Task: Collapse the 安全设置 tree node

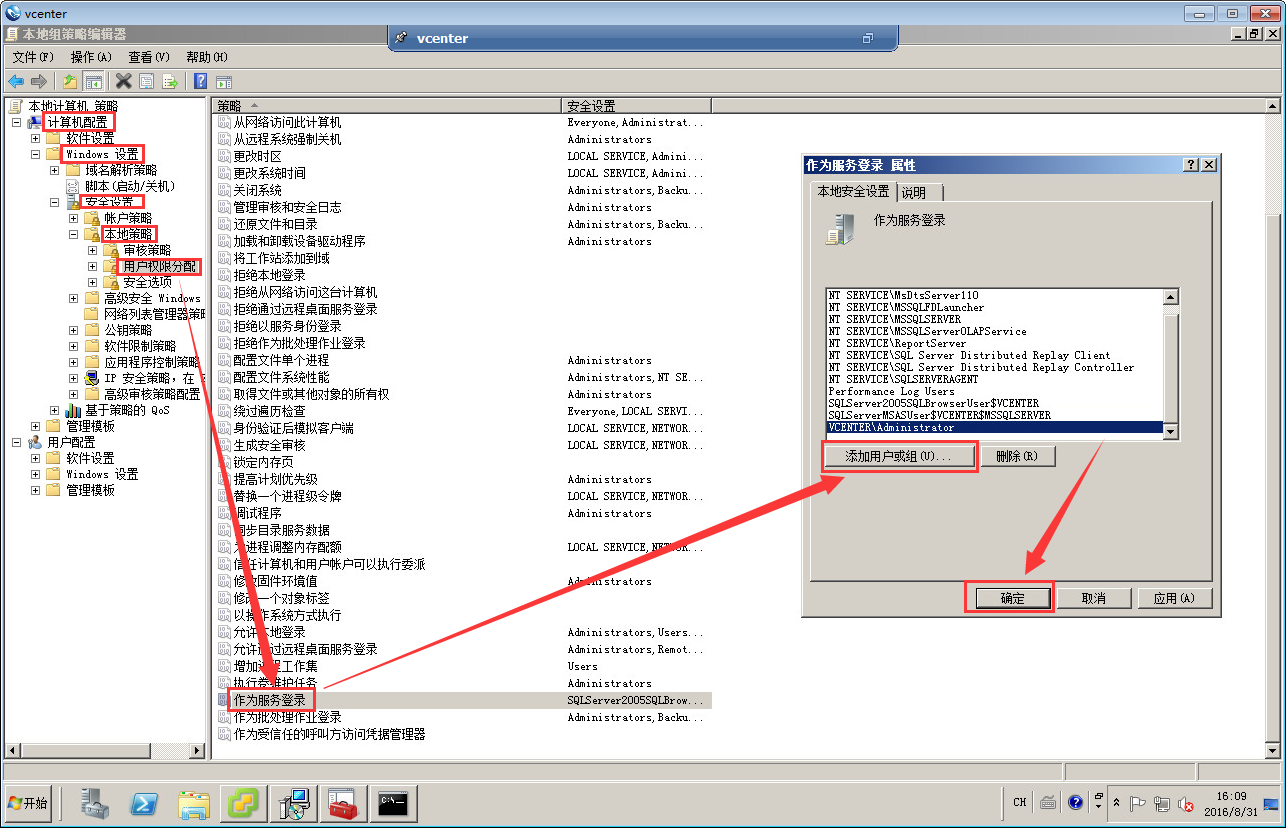Action: [55, 202]
